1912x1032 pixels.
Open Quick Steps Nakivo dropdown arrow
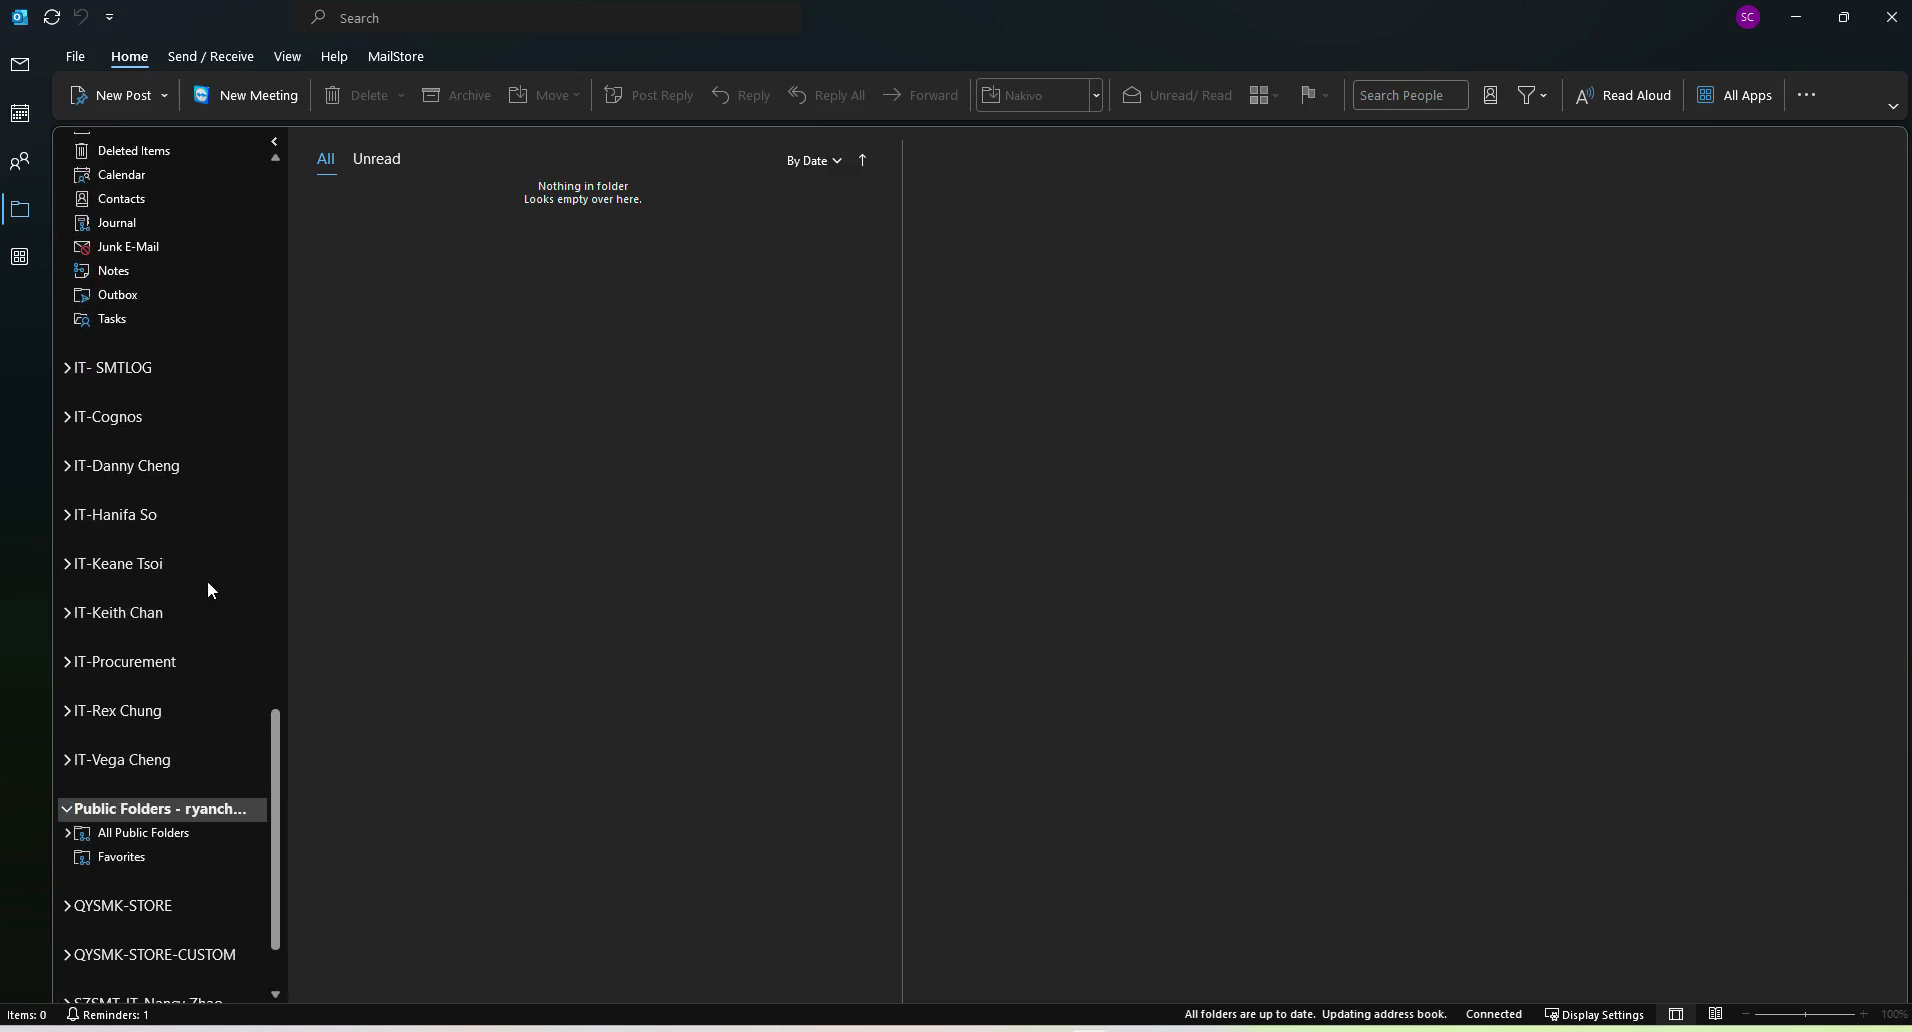(x=1096, y=95)
